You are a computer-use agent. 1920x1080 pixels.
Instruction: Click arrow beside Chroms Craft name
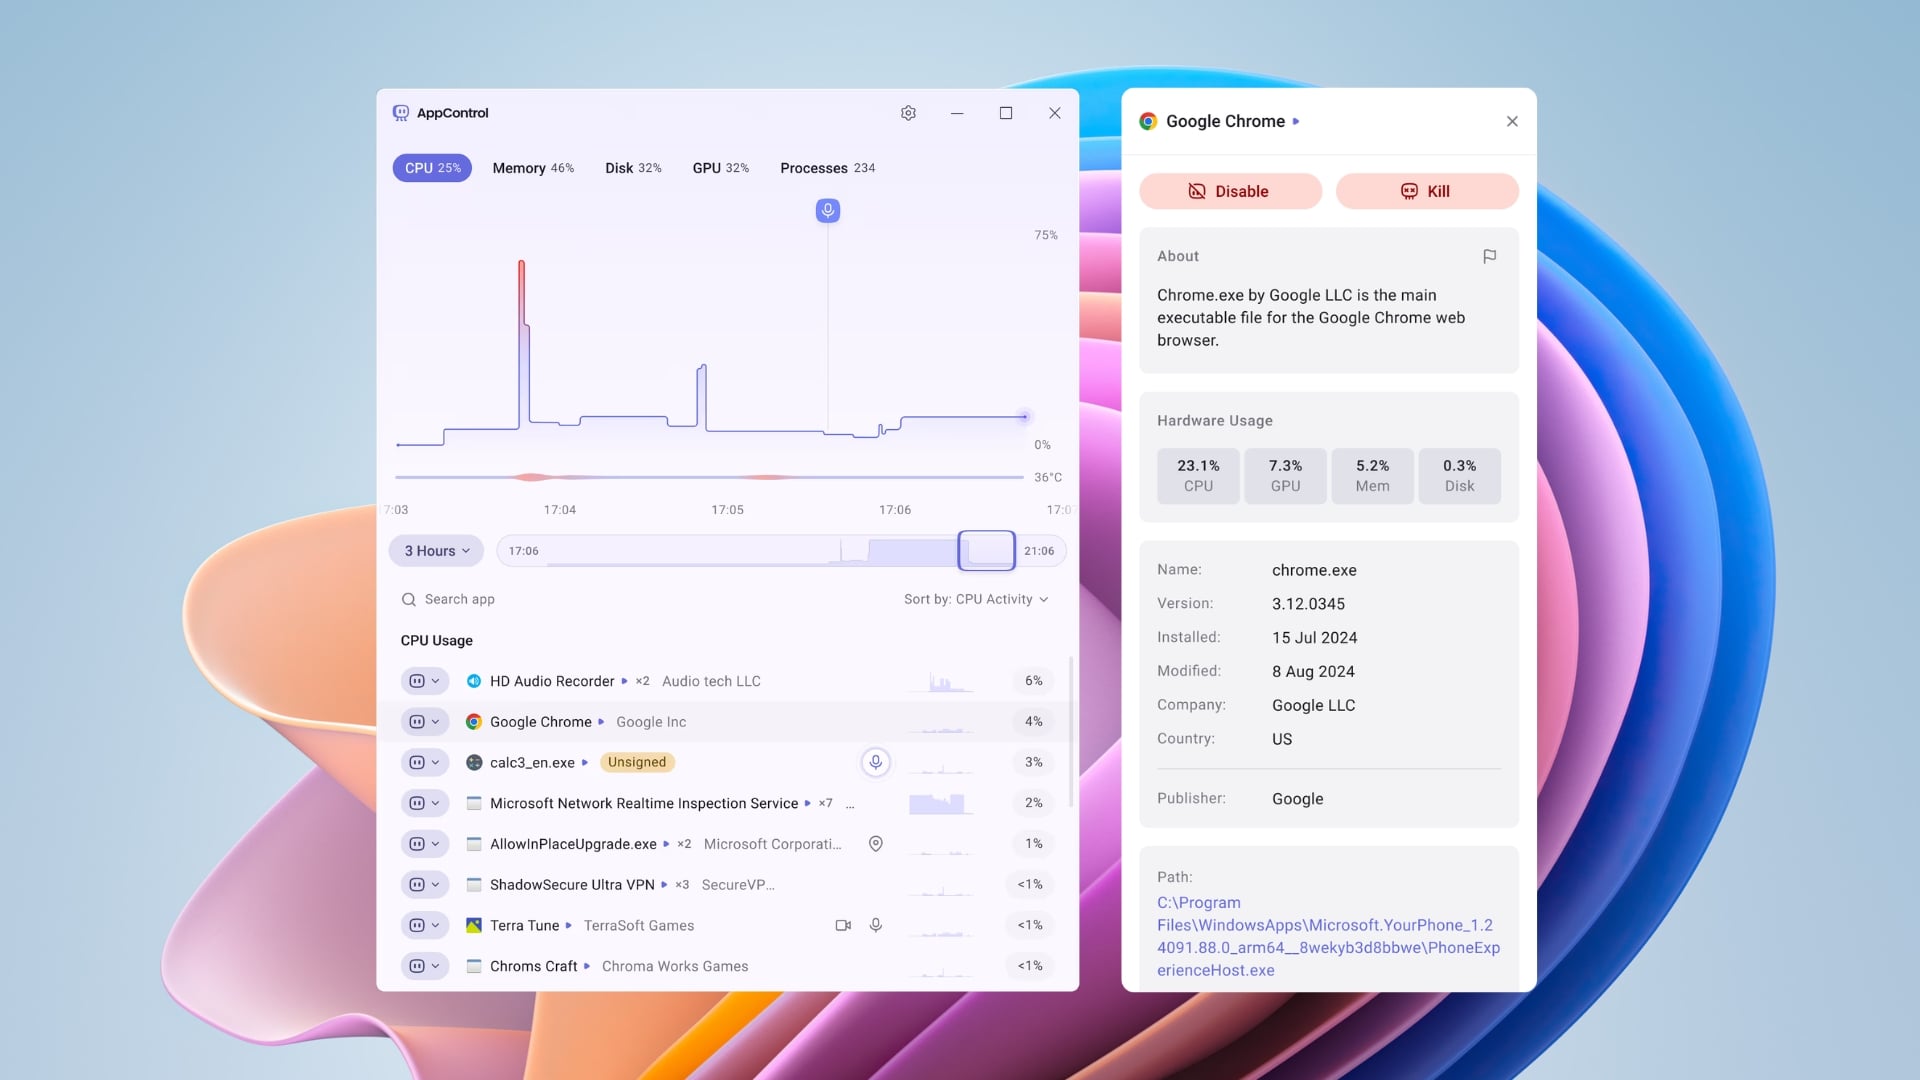click(587, 966)
